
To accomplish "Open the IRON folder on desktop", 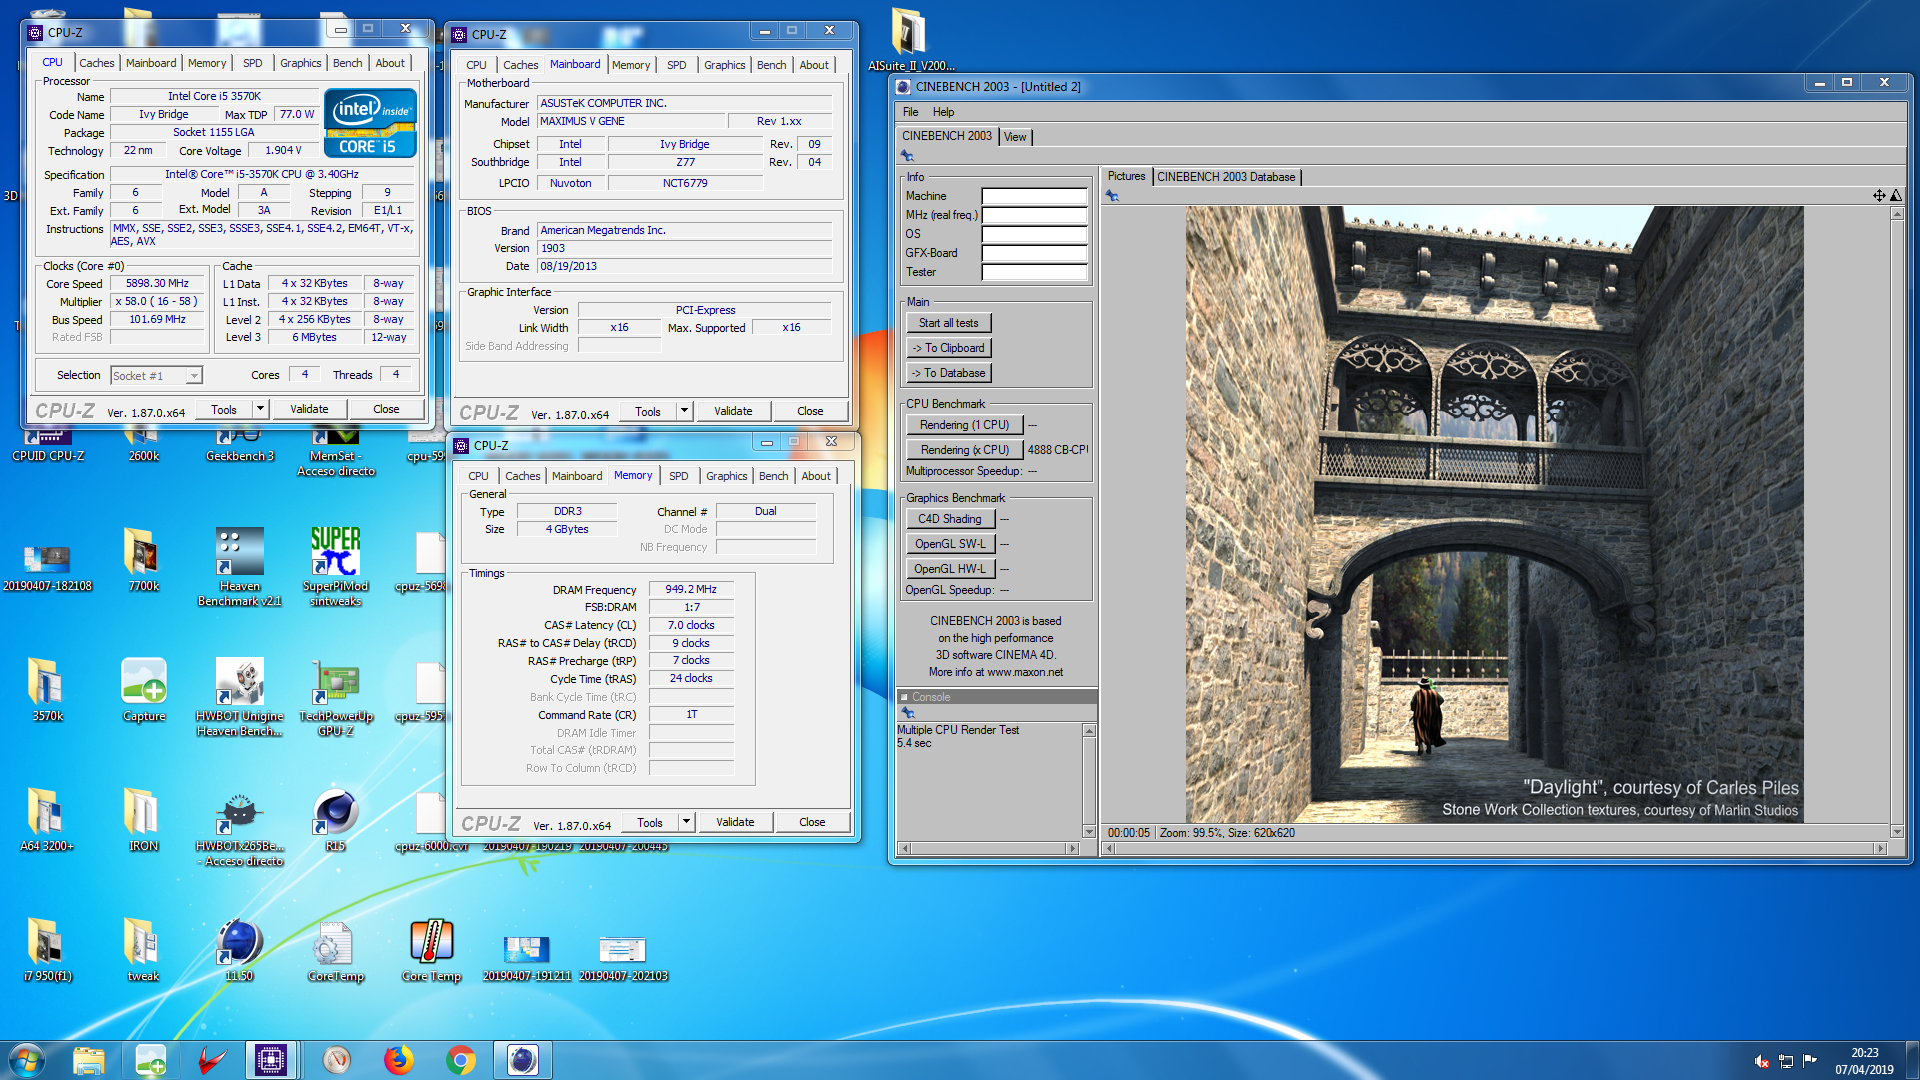I will tap(144, 820).
